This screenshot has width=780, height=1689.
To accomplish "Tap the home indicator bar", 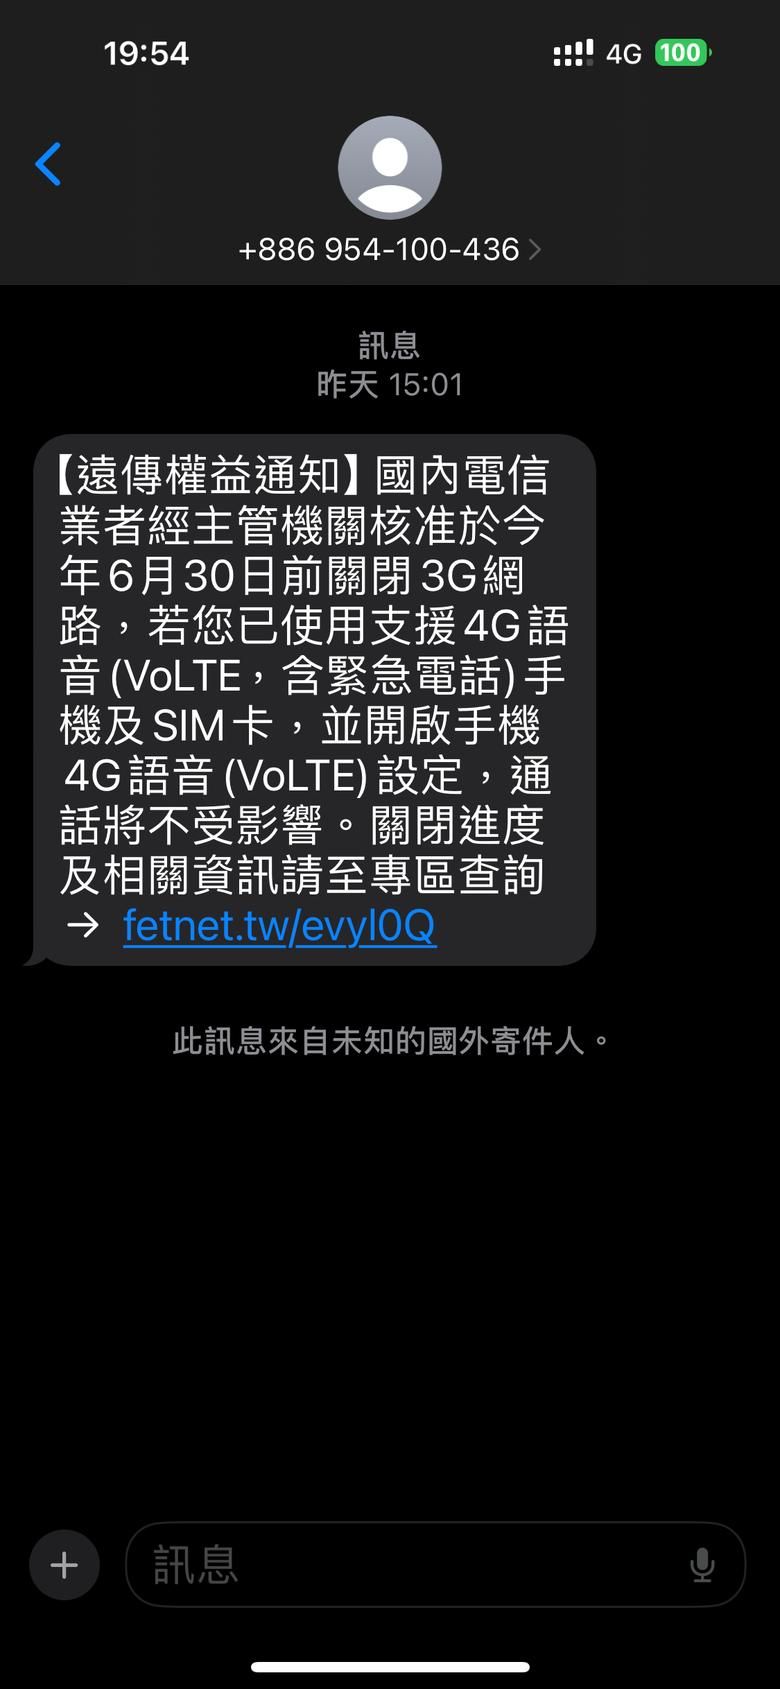I will (390, 1667).
